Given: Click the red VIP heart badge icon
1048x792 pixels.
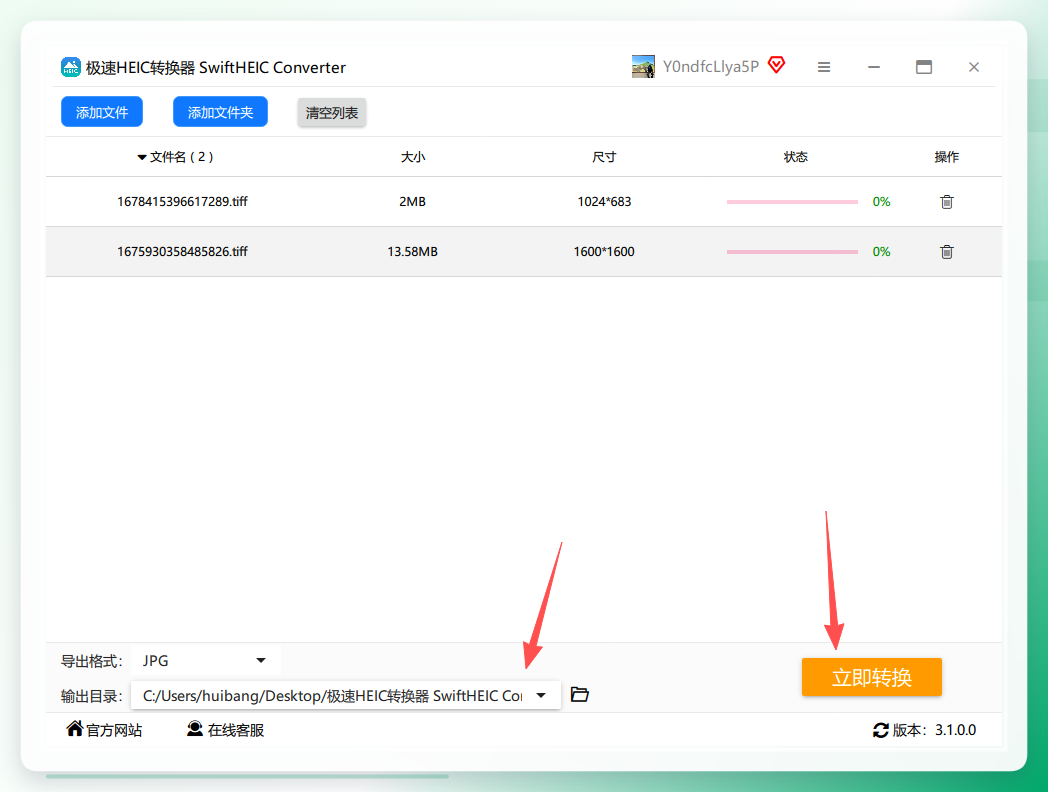Looking at the screenshot, I should pos(777,65).
